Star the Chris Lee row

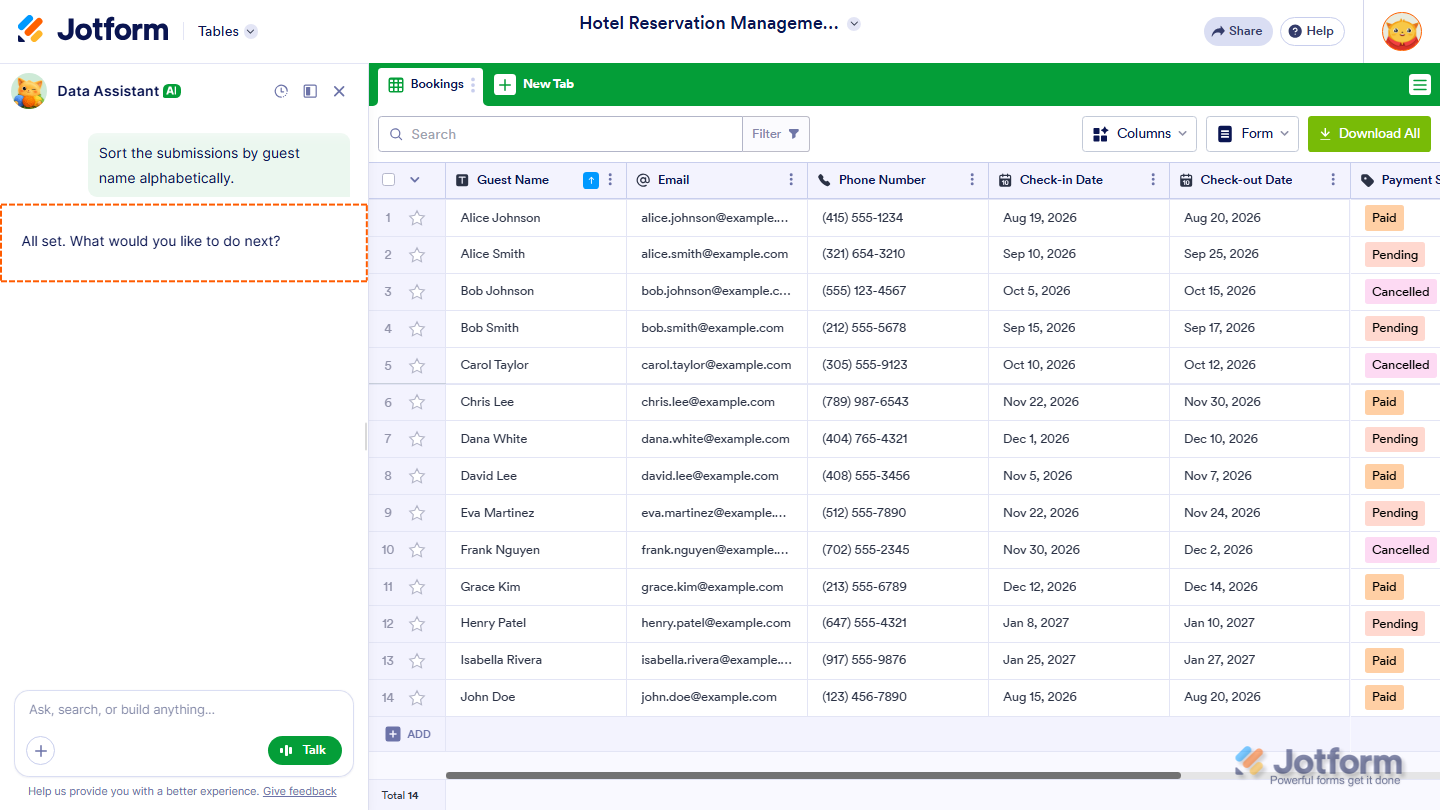(x=417, y=402)
